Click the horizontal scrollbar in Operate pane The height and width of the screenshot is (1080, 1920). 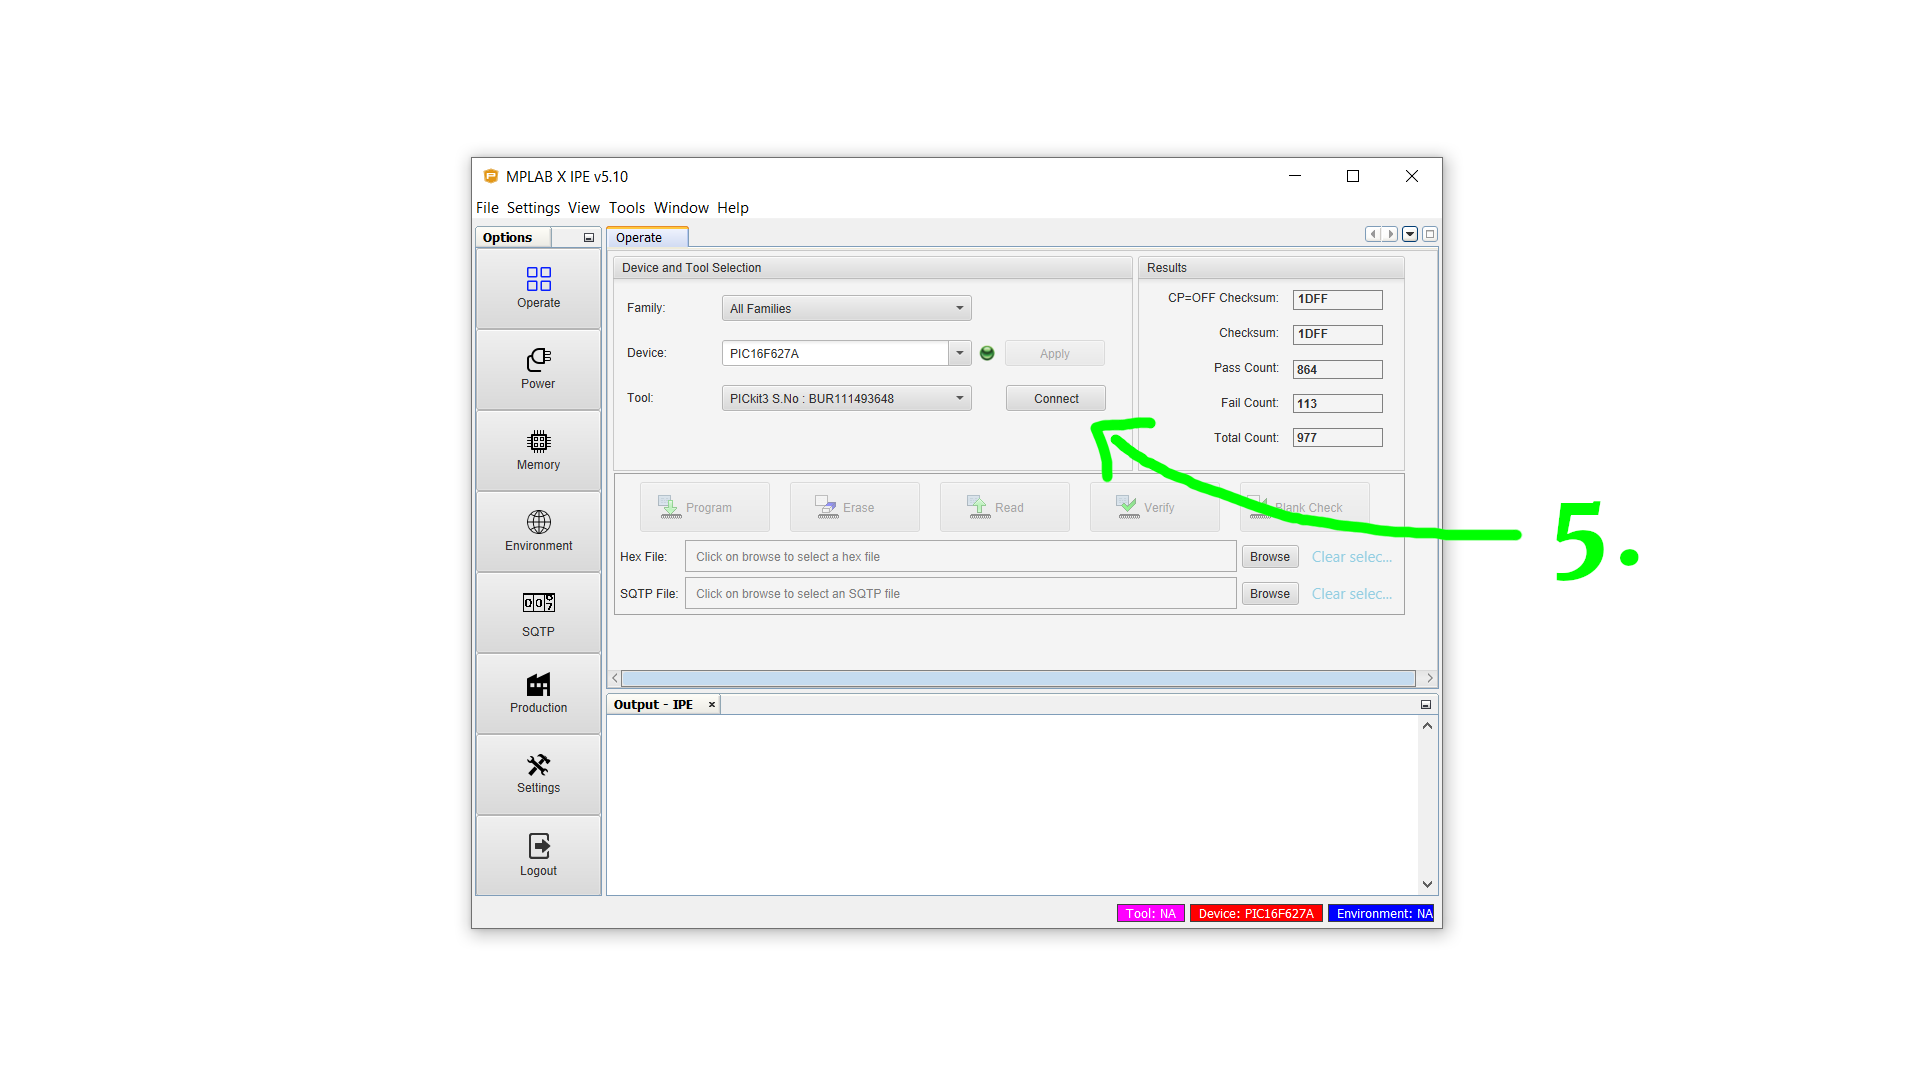(1017, 678)
